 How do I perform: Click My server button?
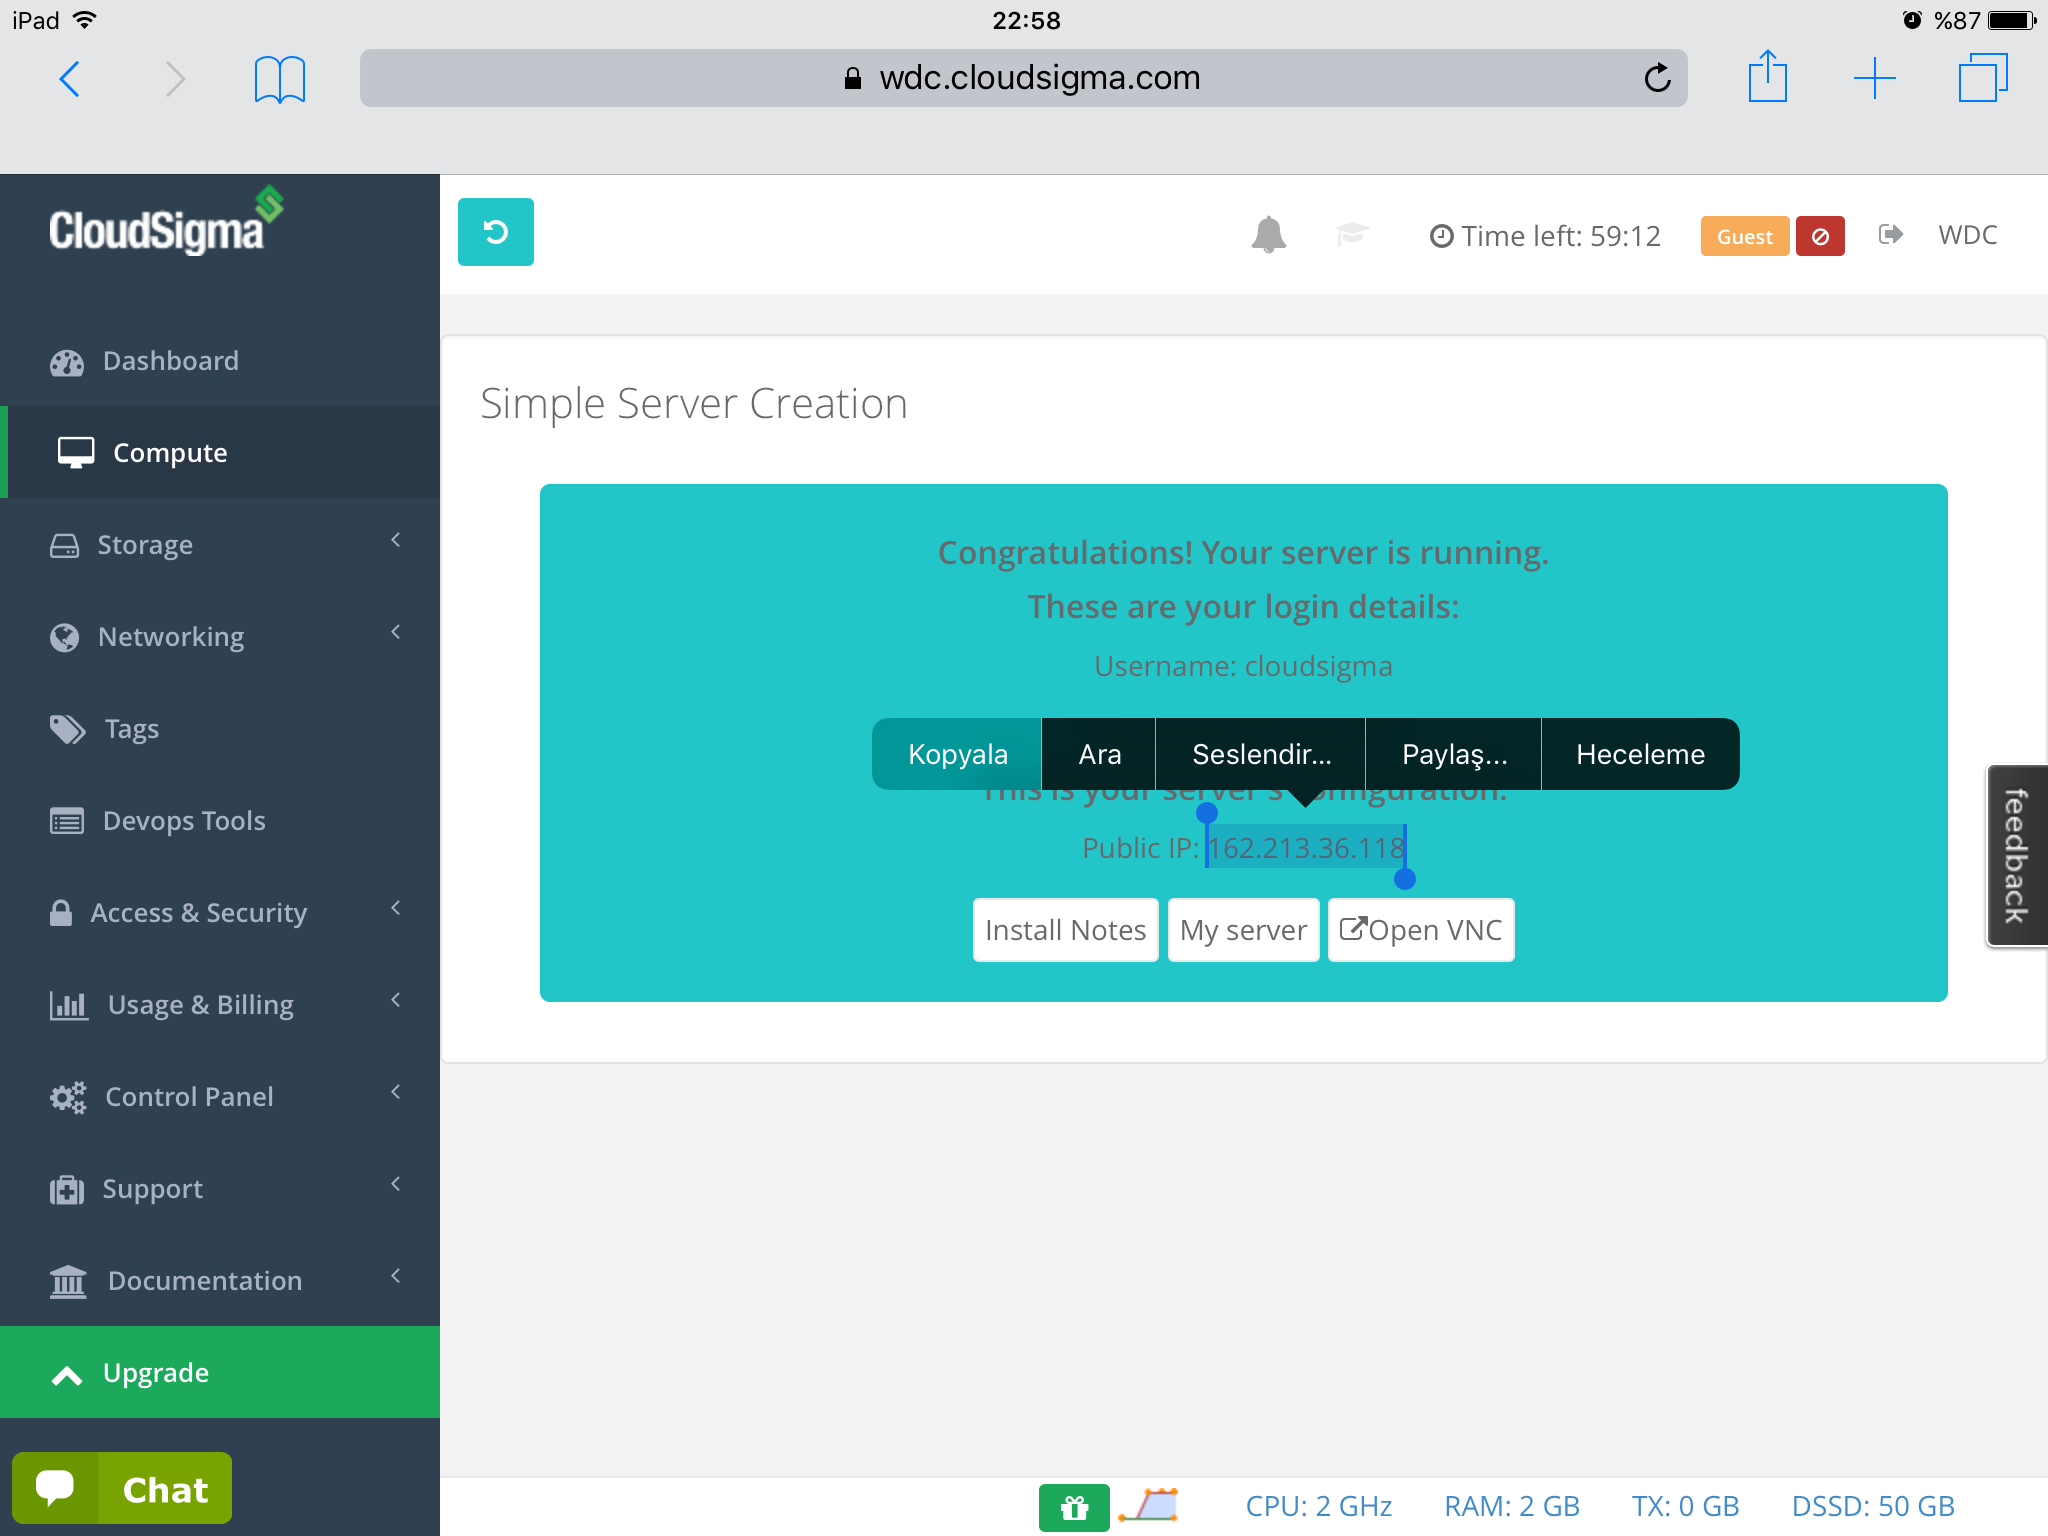[x=1243, y=930]
